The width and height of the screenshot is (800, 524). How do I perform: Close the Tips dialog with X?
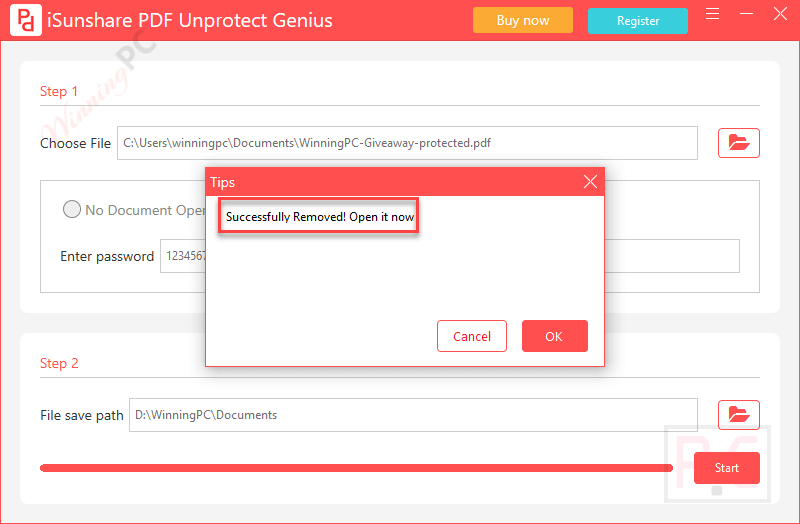tap(590, 182)
